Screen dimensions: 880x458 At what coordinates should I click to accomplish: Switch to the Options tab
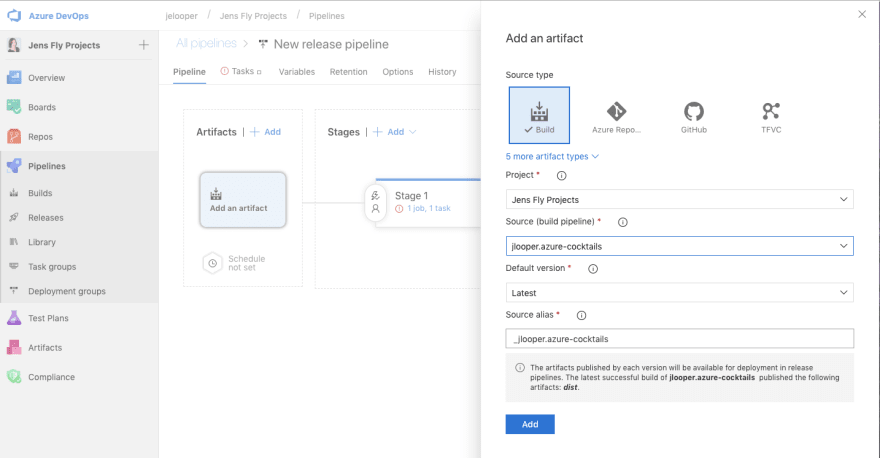(x=398, y=72)
